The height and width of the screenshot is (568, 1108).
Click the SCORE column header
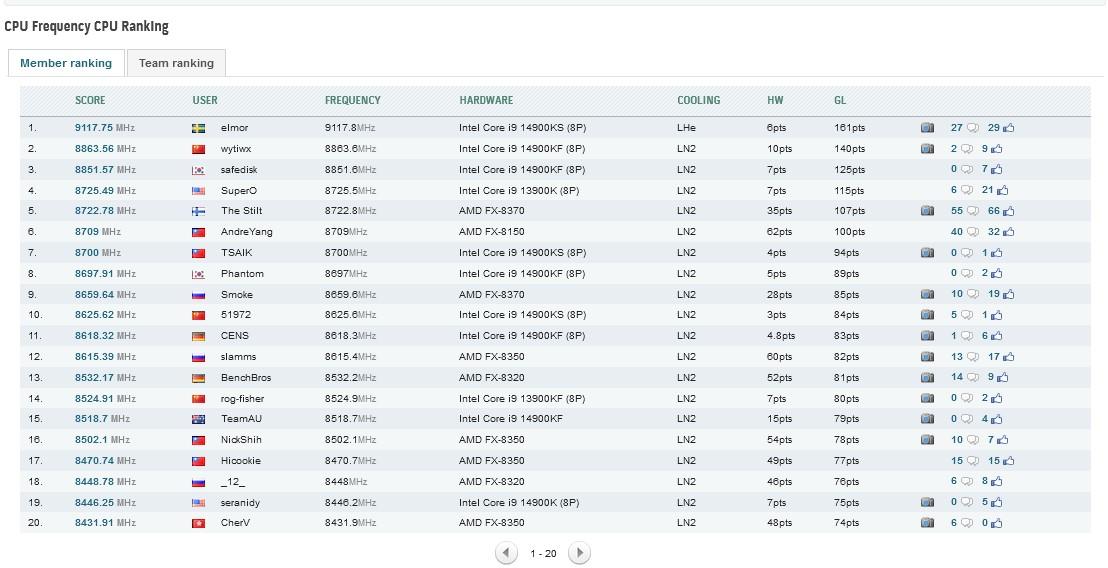click(90, 100)
